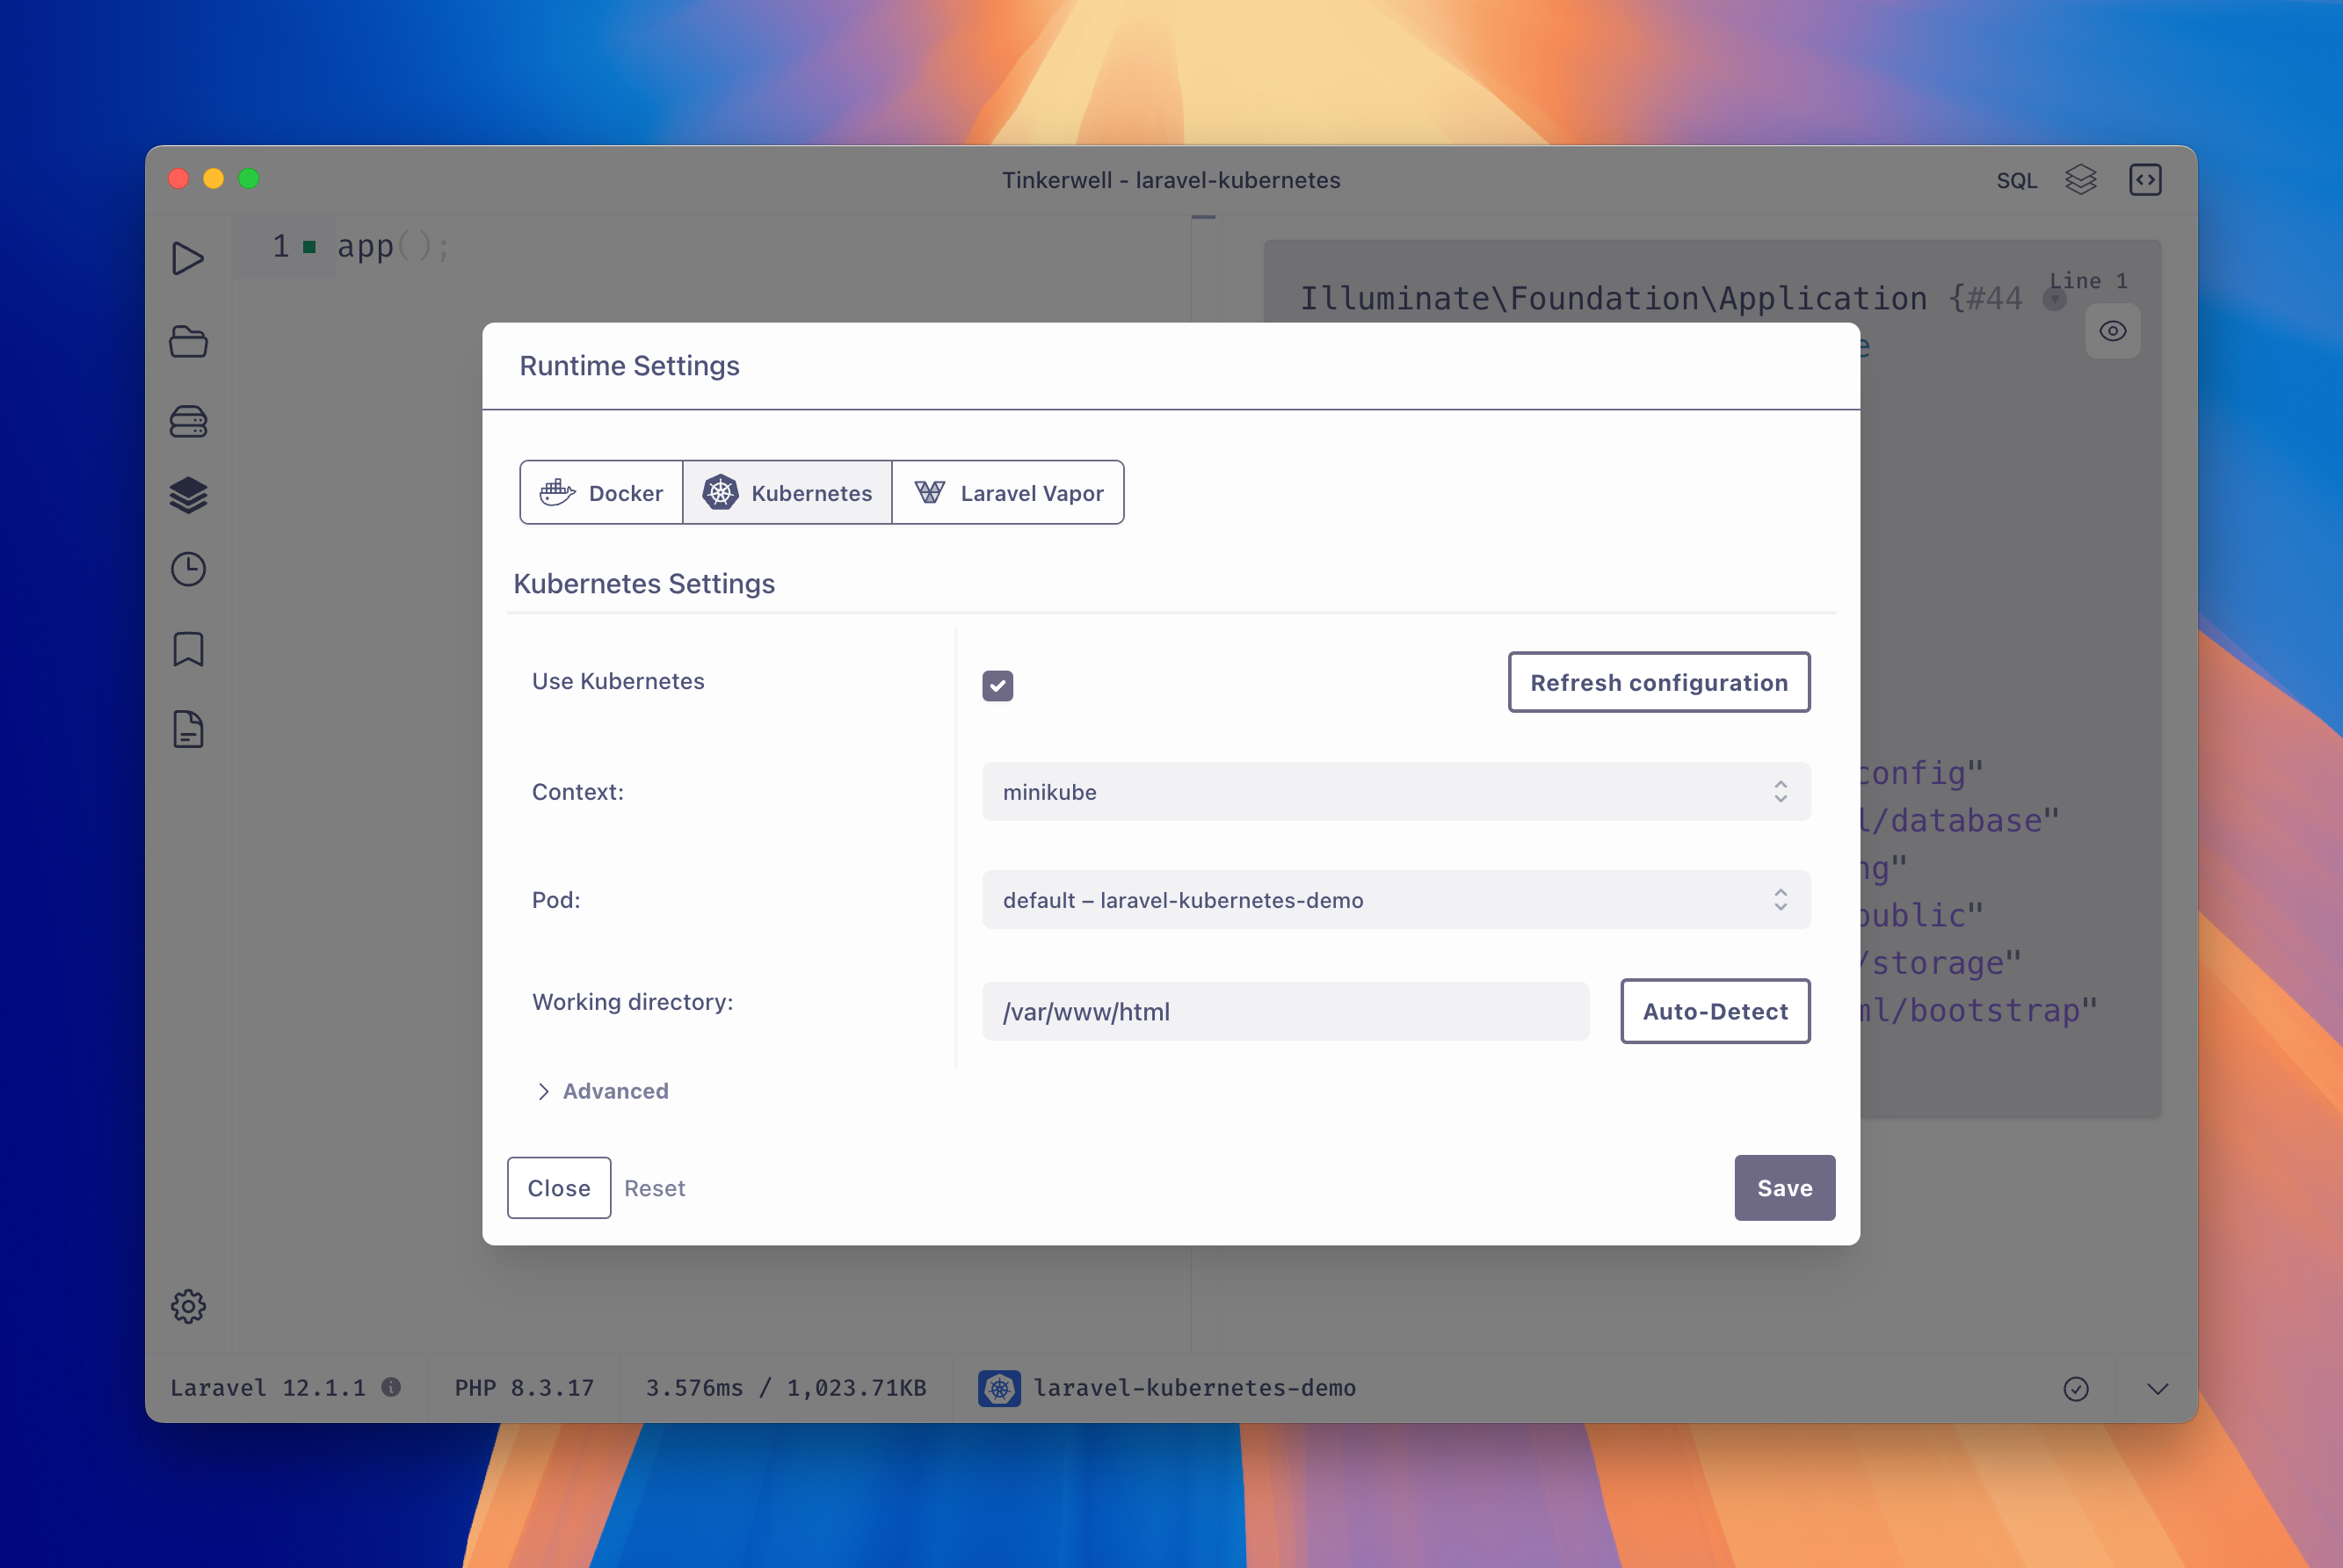
Task: Click the stacked layers icon in title bar
Action: point(2080,180)
